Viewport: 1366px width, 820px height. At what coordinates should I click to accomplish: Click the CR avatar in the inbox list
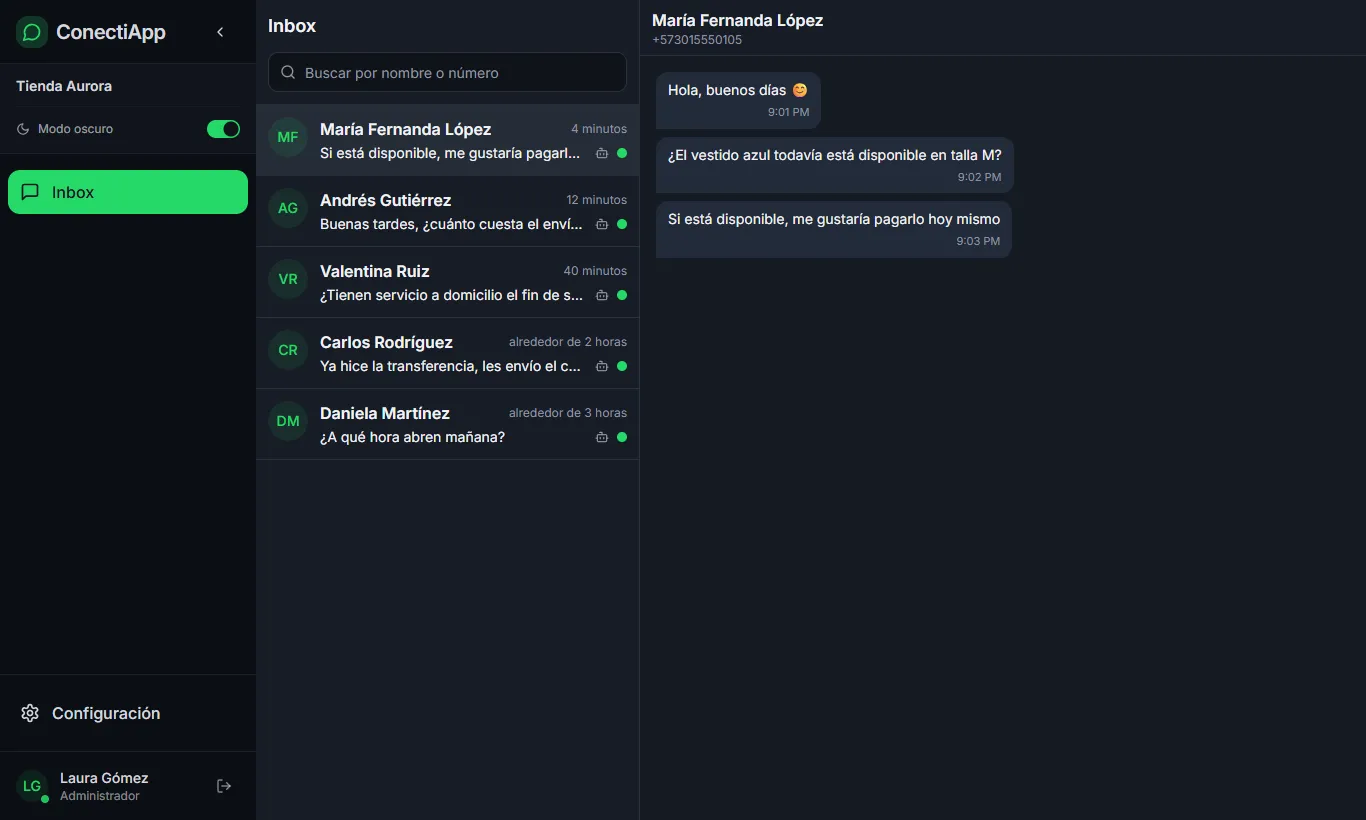point(288,350)
